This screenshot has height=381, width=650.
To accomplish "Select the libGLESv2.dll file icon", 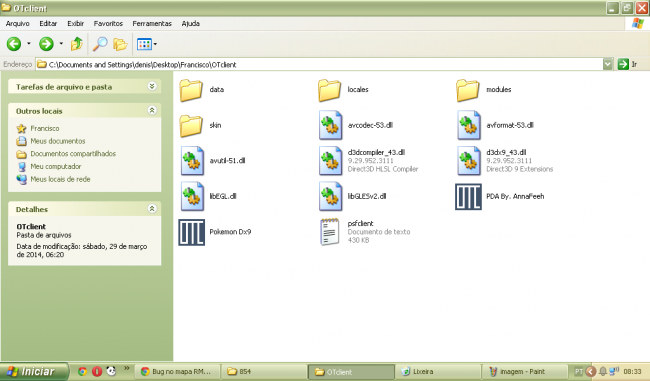I will click(330, 197).
